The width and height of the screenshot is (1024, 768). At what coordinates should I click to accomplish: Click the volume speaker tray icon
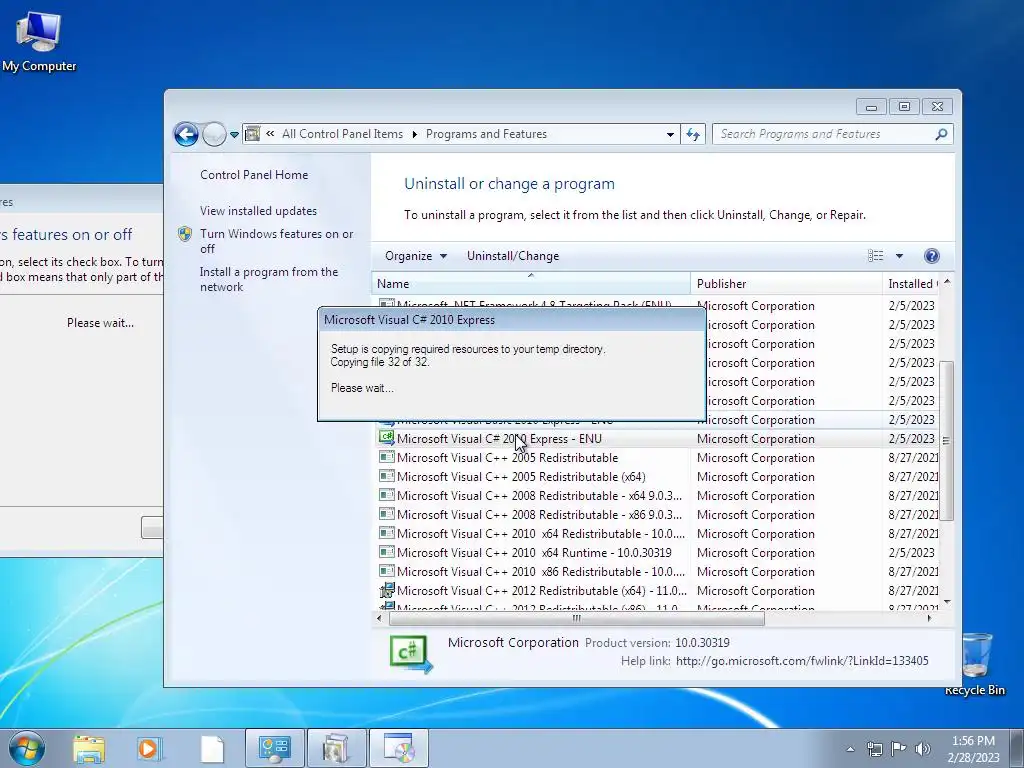(923, 749)
